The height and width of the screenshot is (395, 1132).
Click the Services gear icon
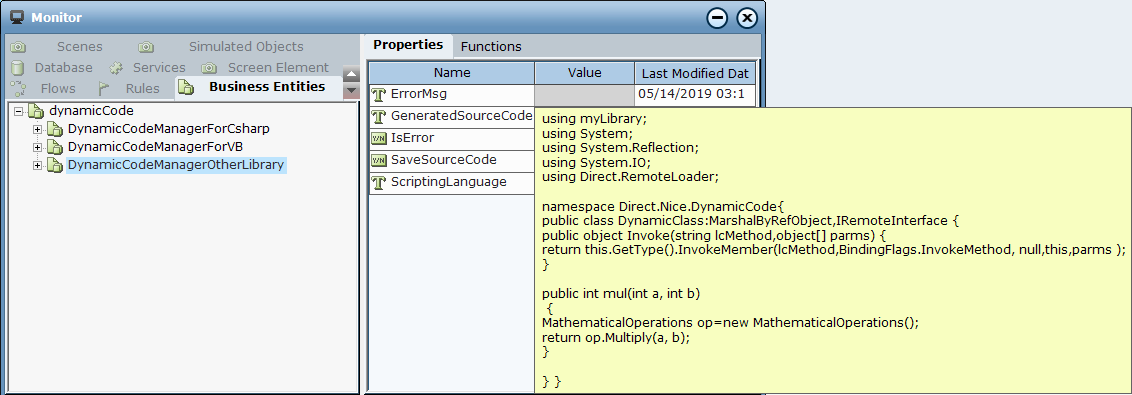[116, 68]
